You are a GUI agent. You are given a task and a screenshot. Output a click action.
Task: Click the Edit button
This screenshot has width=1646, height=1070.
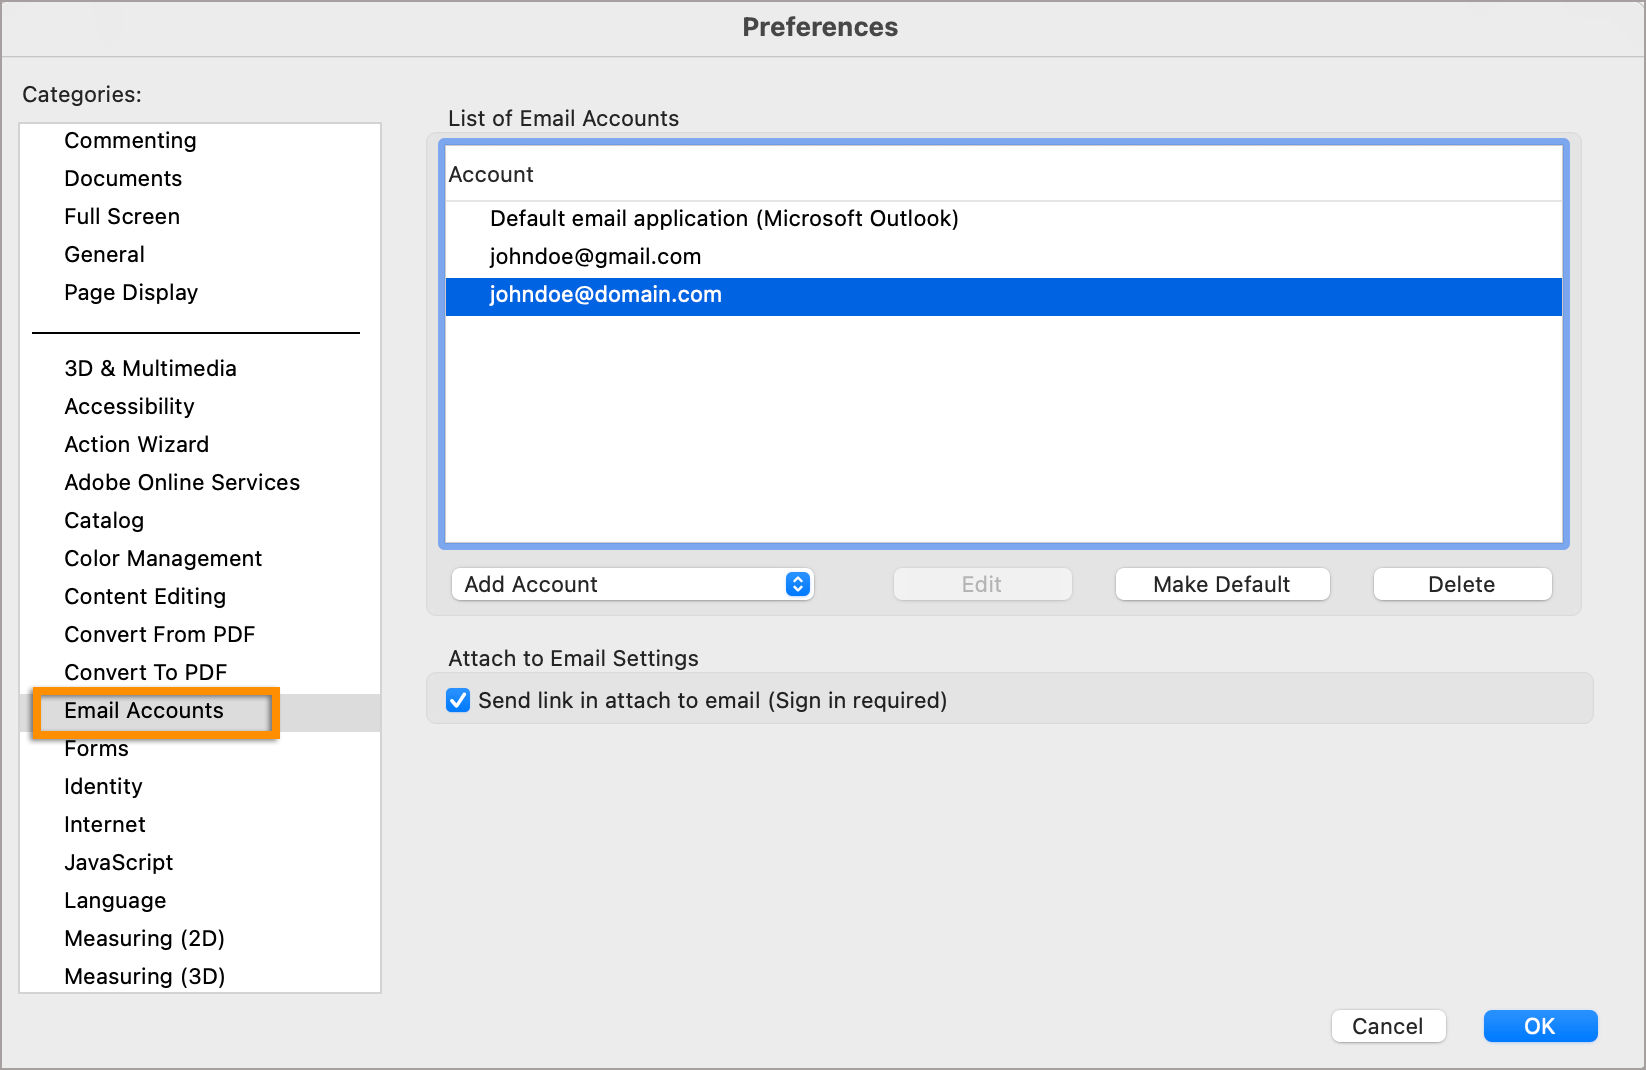click(x=982, y=584)
